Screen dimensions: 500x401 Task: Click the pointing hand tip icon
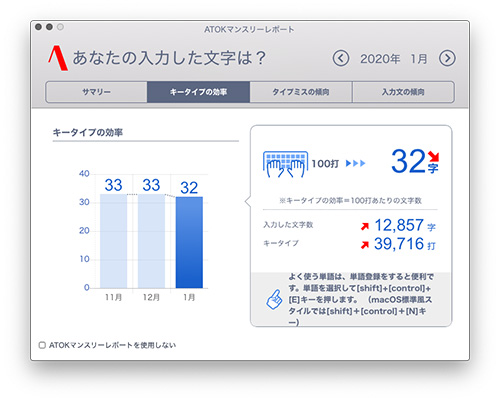tap(274, 299)
